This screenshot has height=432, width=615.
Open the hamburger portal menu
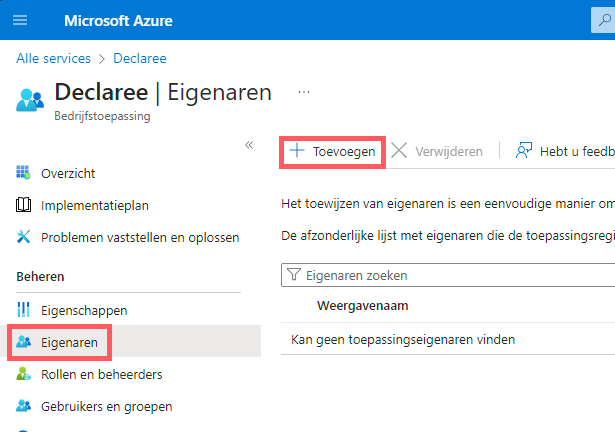(x=21, y=20)
